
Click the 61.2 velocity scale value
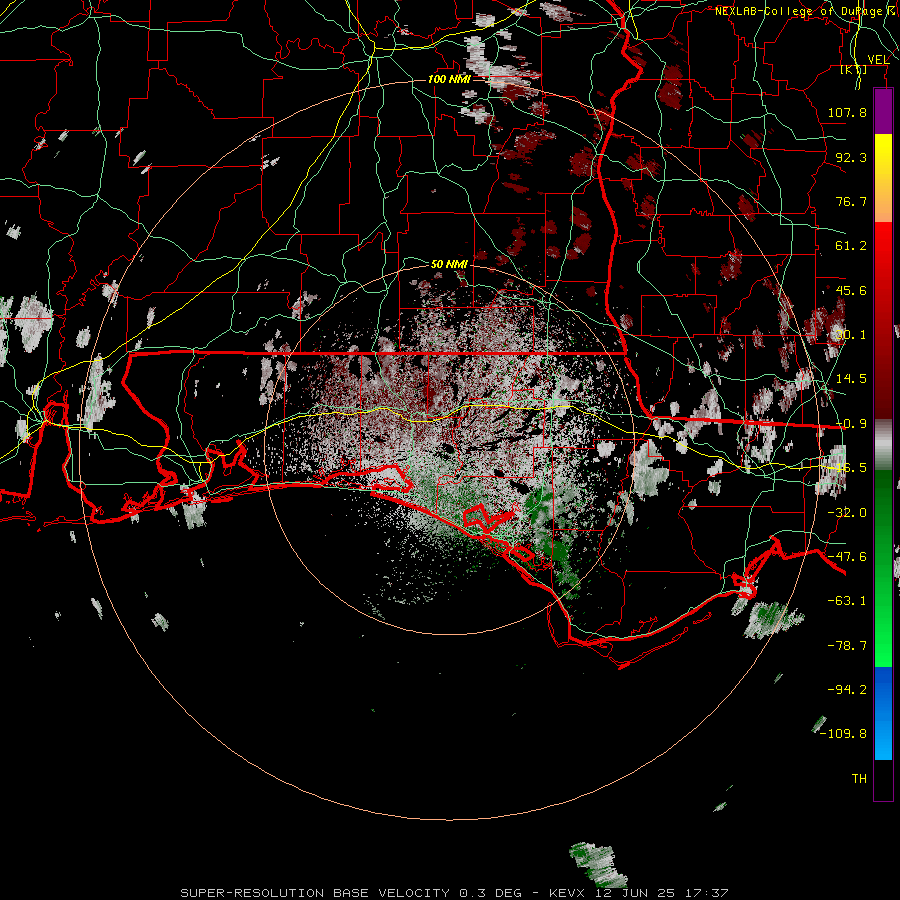click(x=851, y=246)
